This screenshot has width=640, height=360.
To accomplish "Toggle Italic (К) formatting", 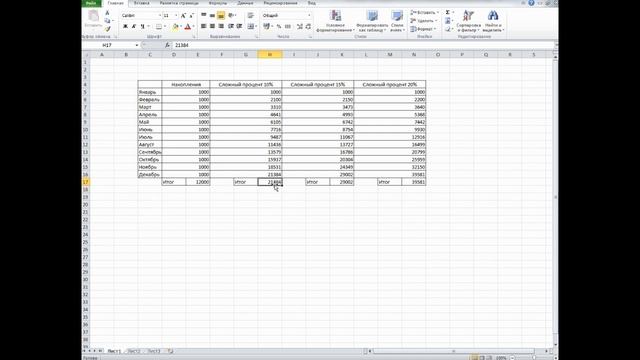I will tap(134, 27).
